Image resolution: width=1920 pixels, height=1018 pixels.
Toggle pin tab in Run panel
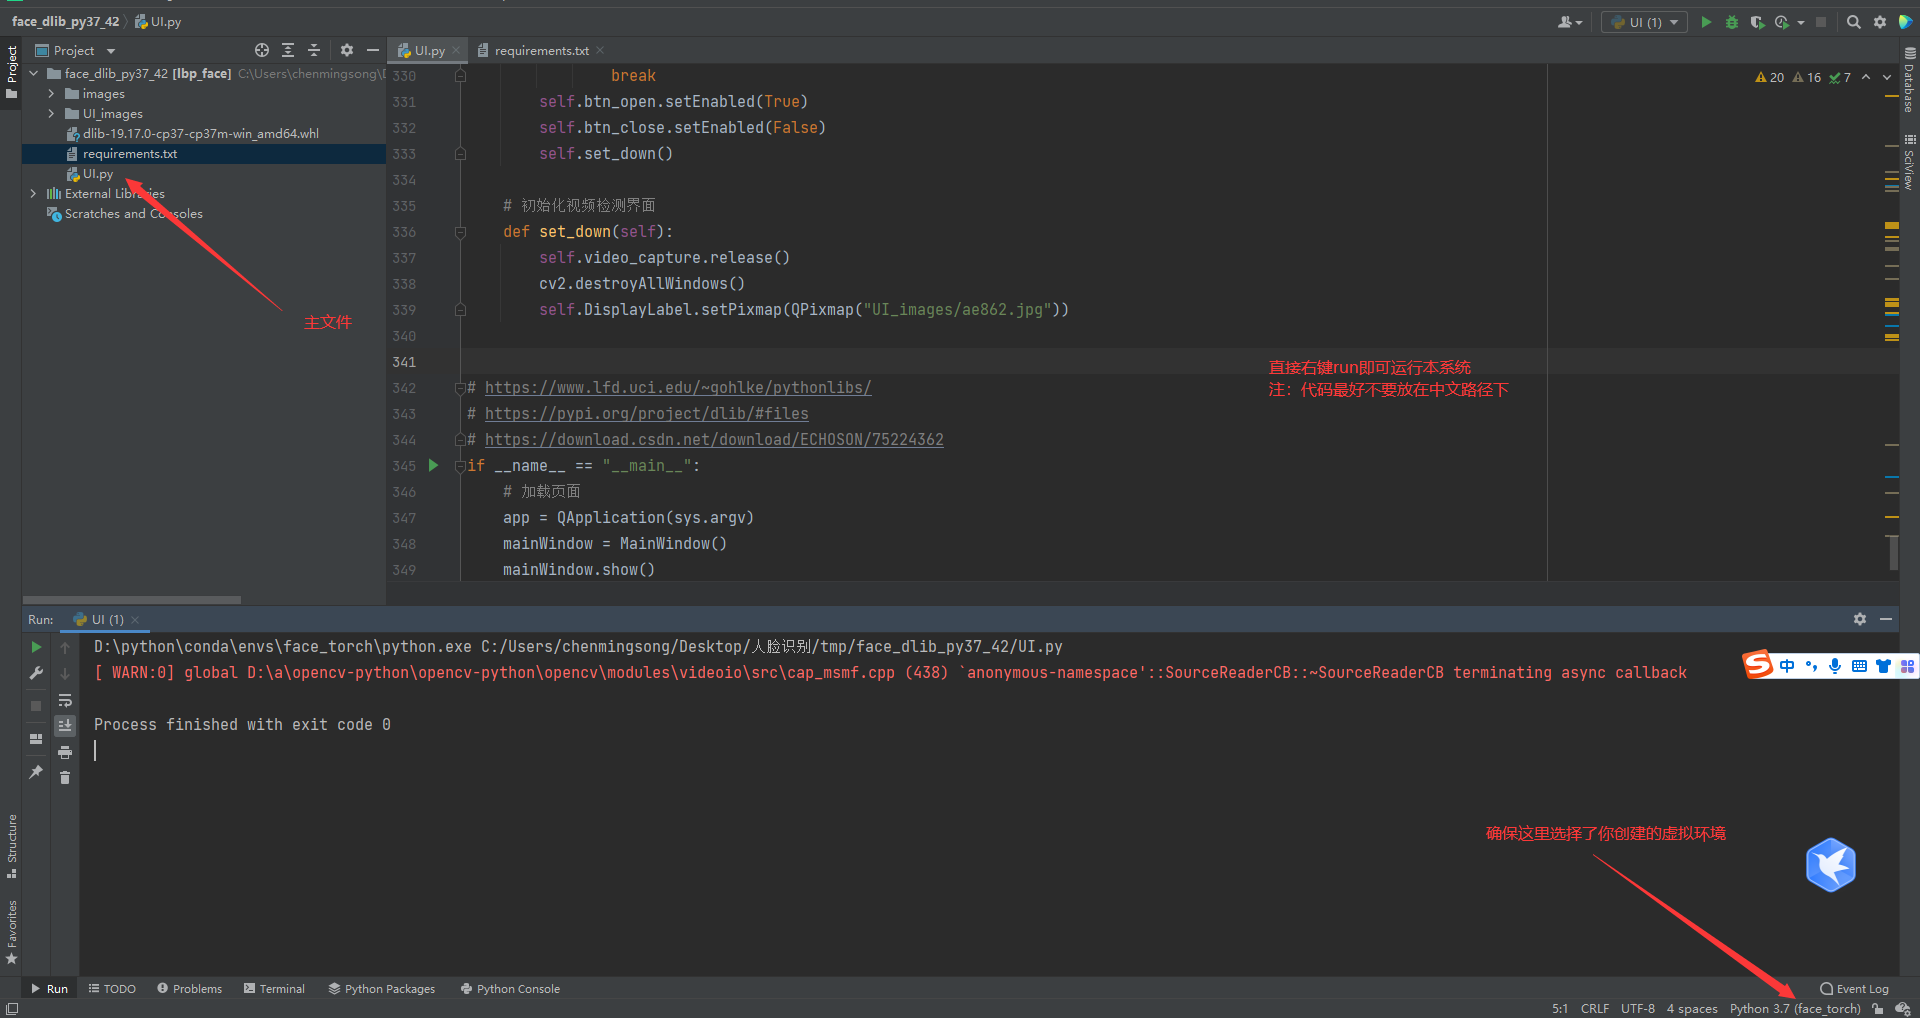pos(36,772)
